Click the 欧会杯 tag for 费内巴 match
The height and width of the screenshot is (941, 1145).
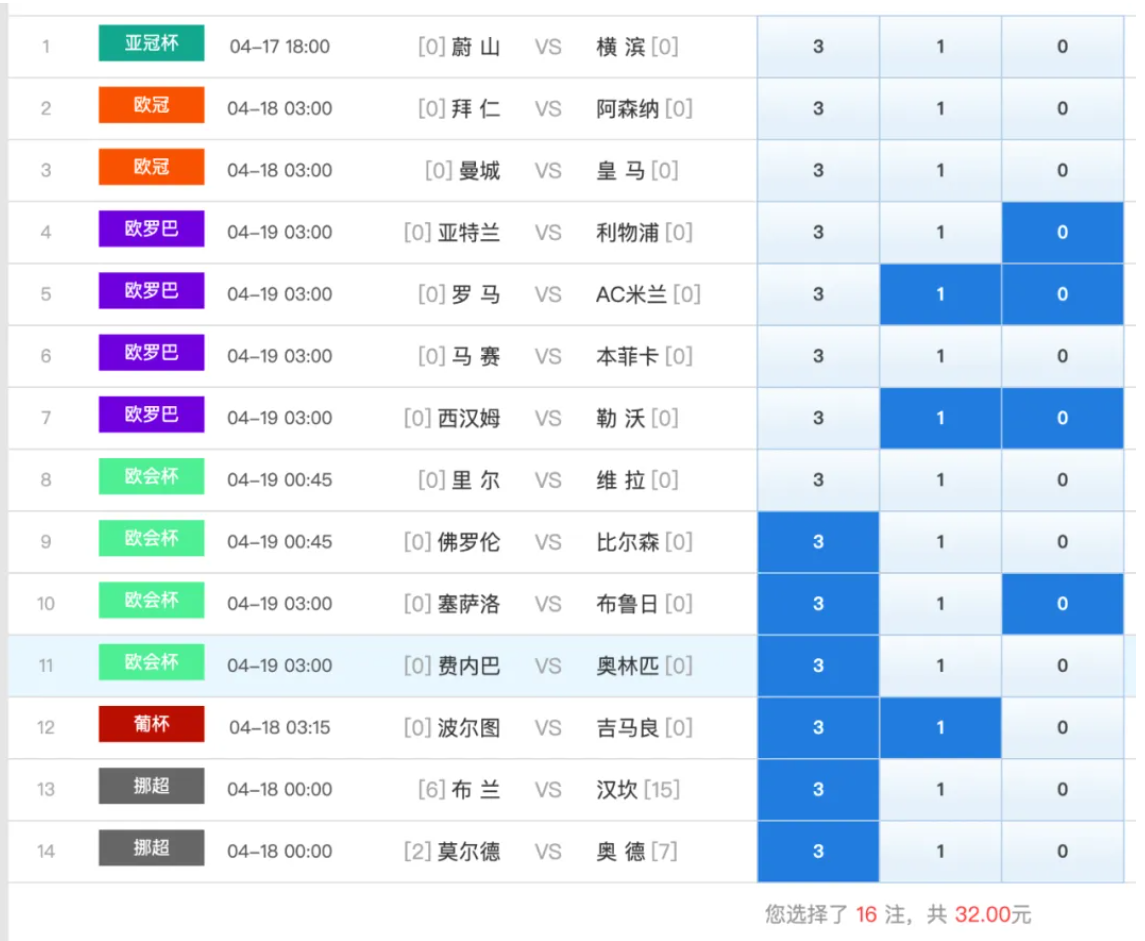(x=151, y=662)
